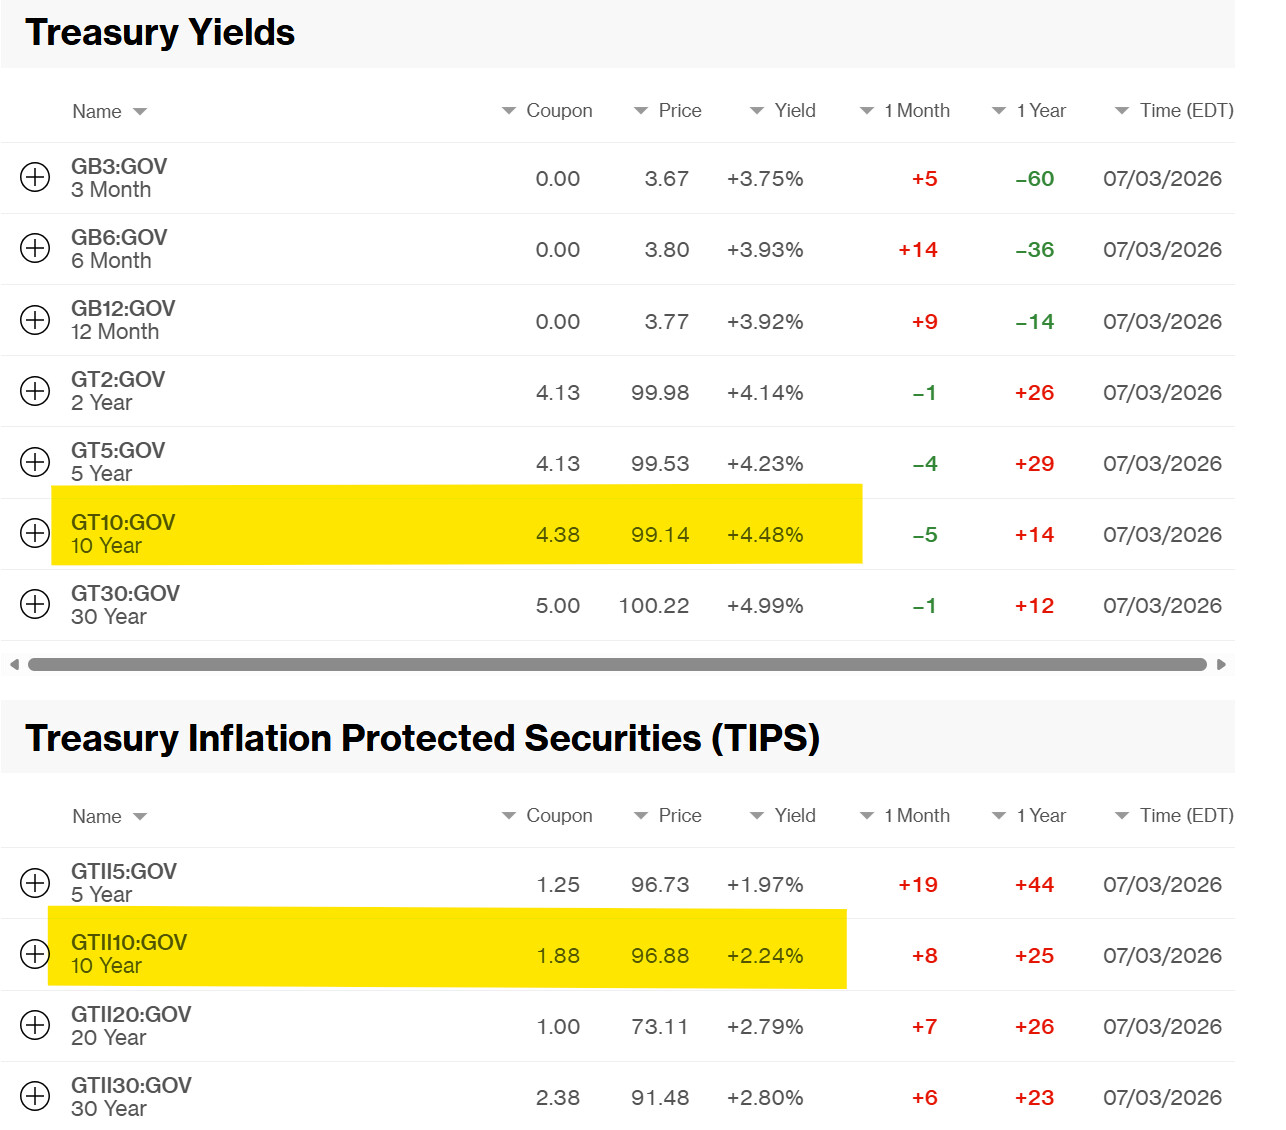This screenshot has width=1286, height=1130.
Task: Sort Treasury Yields by Coupon column
Action: click(x=547, y=110)
